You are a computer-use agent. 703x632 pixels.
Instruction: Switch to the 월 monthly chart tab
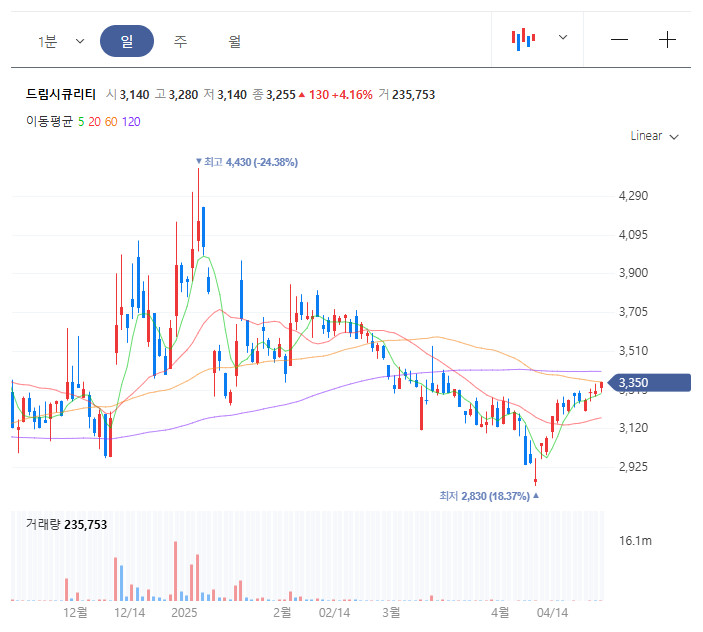click(234, 41)
